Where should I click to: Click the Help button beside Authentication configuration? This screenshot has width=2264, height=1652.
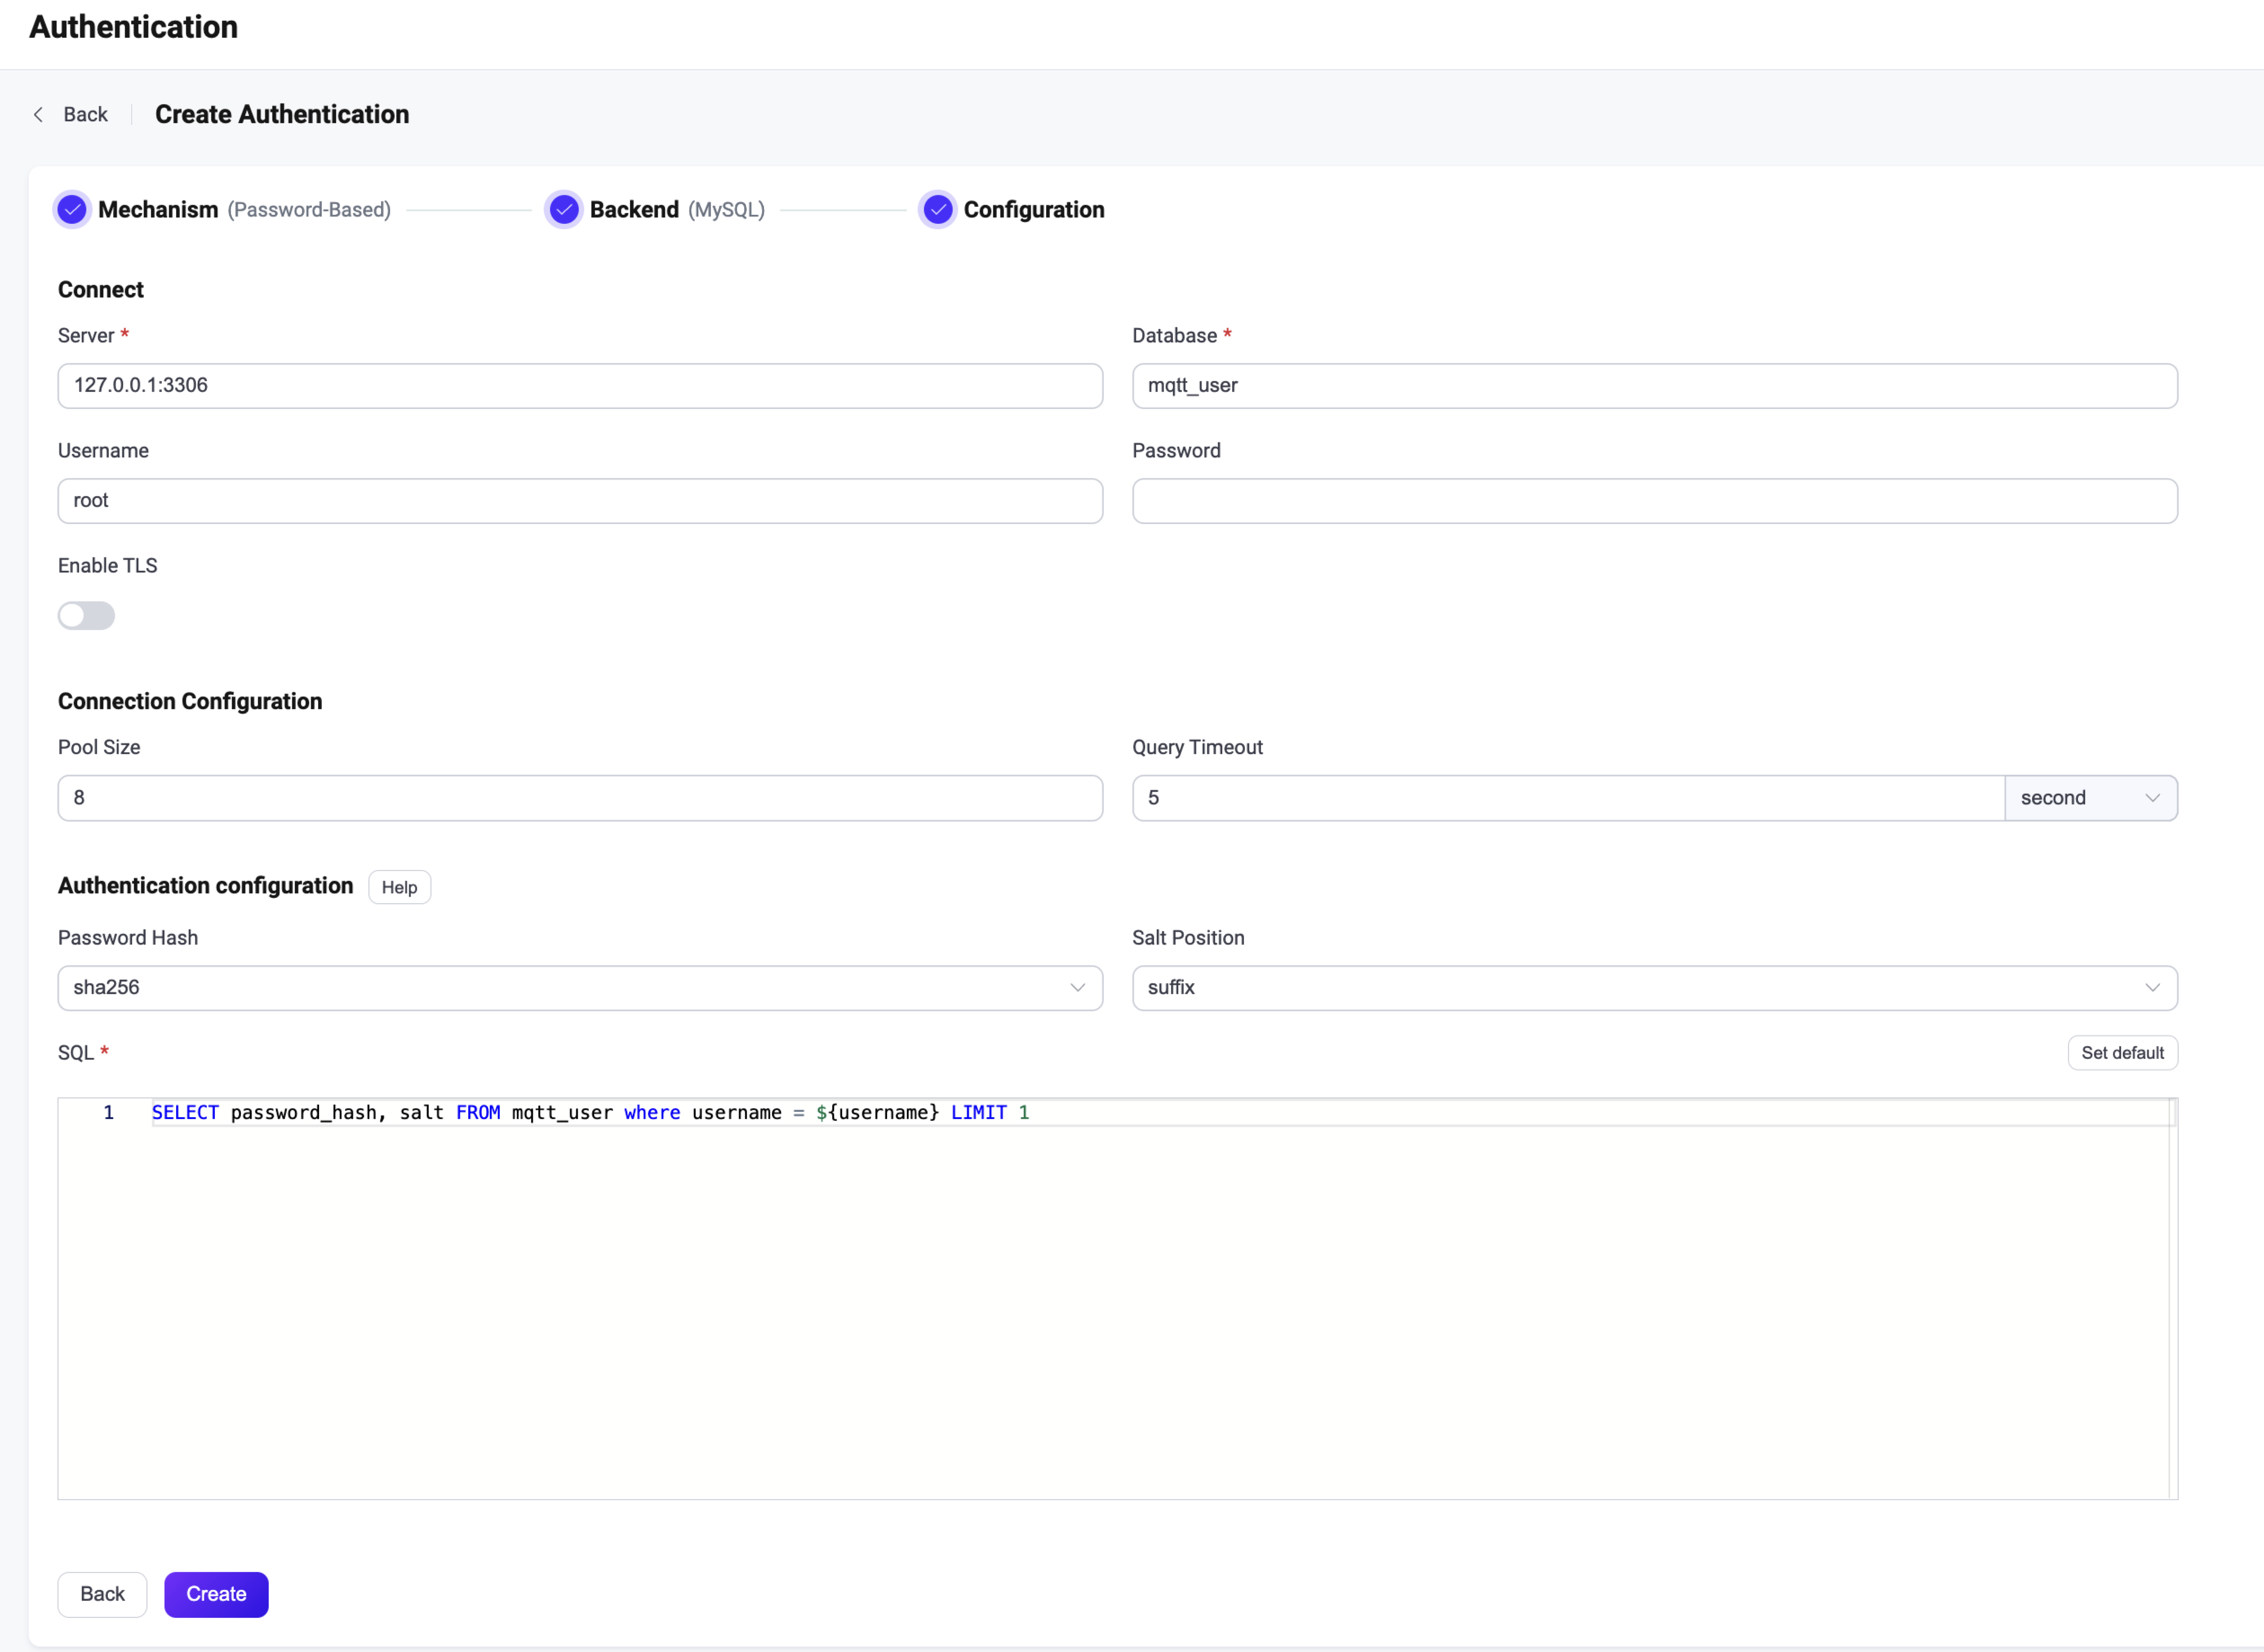tap(399, 887)
